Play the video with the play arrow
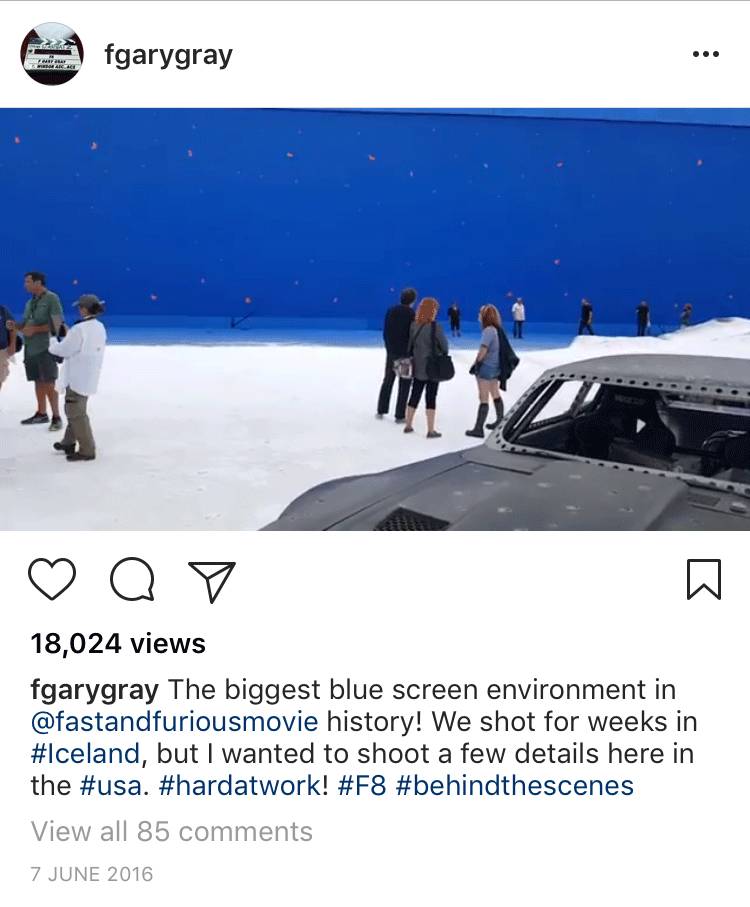This screenshot has height=907, width=750. (x=640, y=426)
